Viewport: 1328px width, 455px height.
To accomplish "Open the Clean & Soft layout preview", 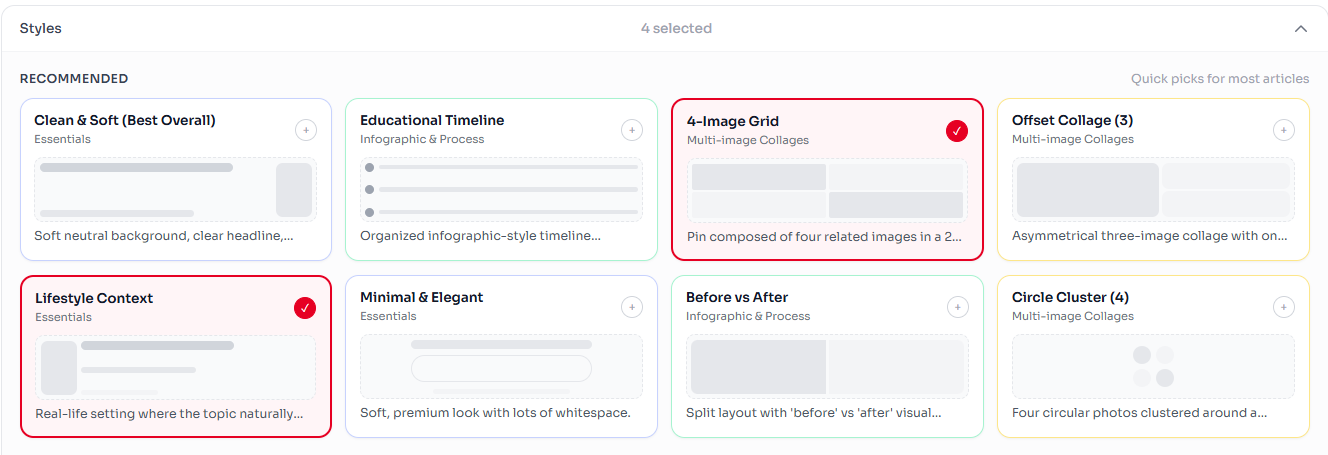I will coord(175,190).
